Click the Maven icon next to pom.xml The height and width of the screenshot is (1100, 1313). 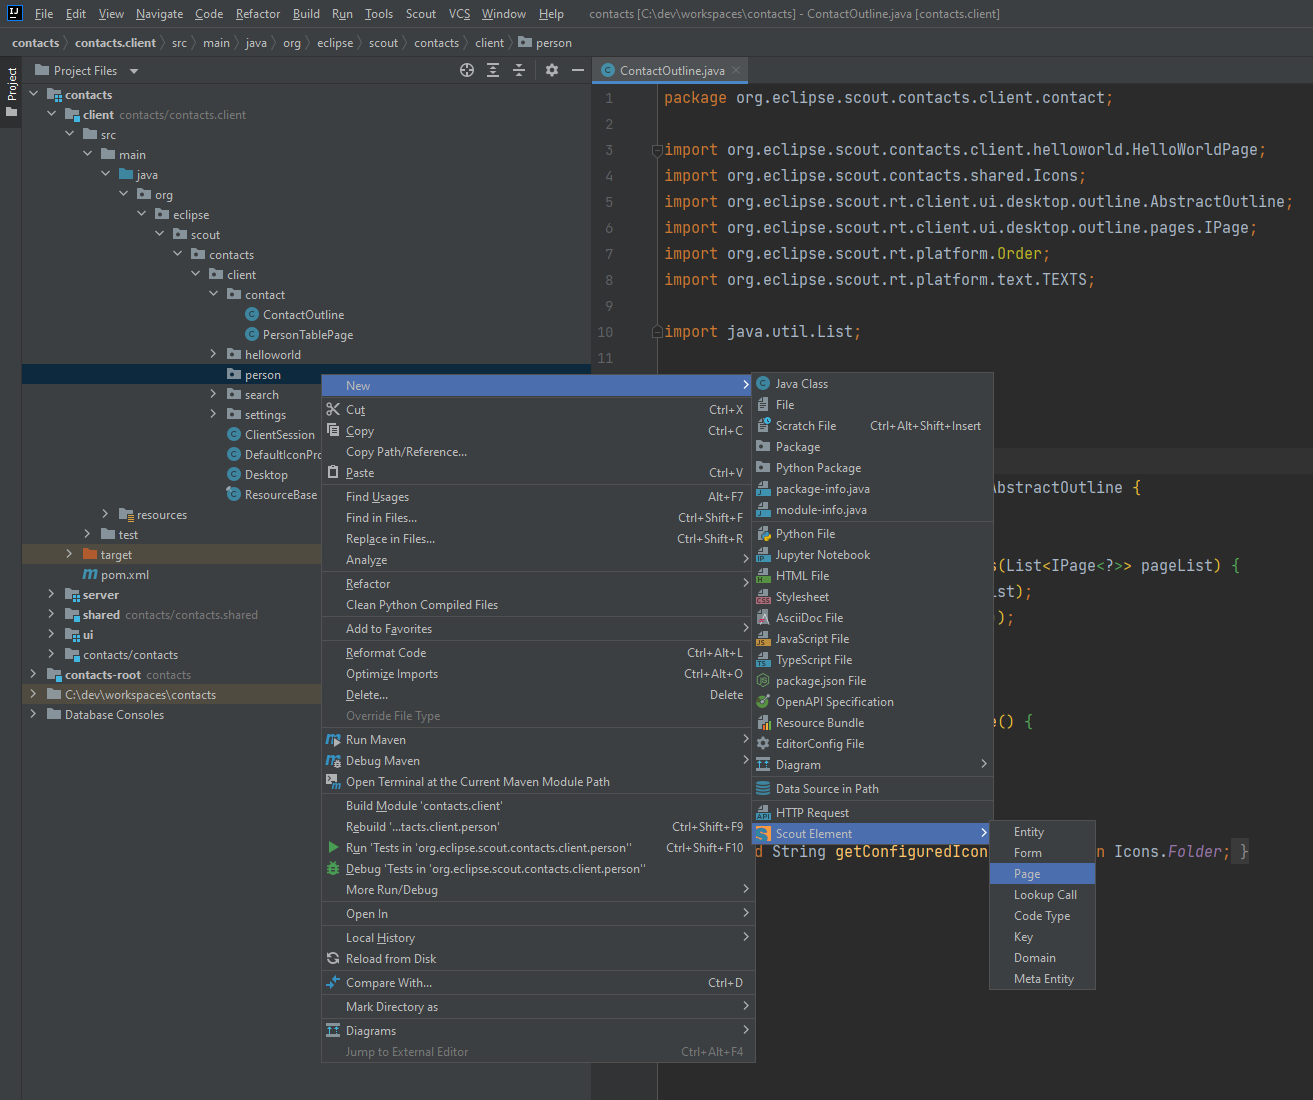pos(91,574)
